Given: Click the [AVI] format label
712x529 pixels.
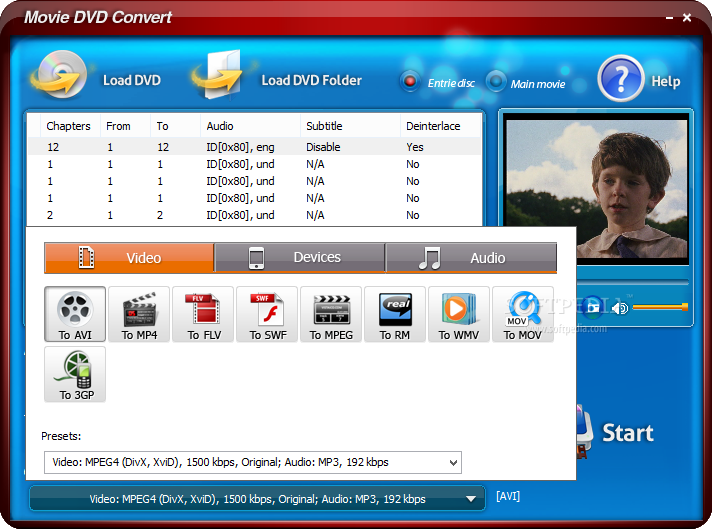Looking at the screenshot, I should point(508,496).
